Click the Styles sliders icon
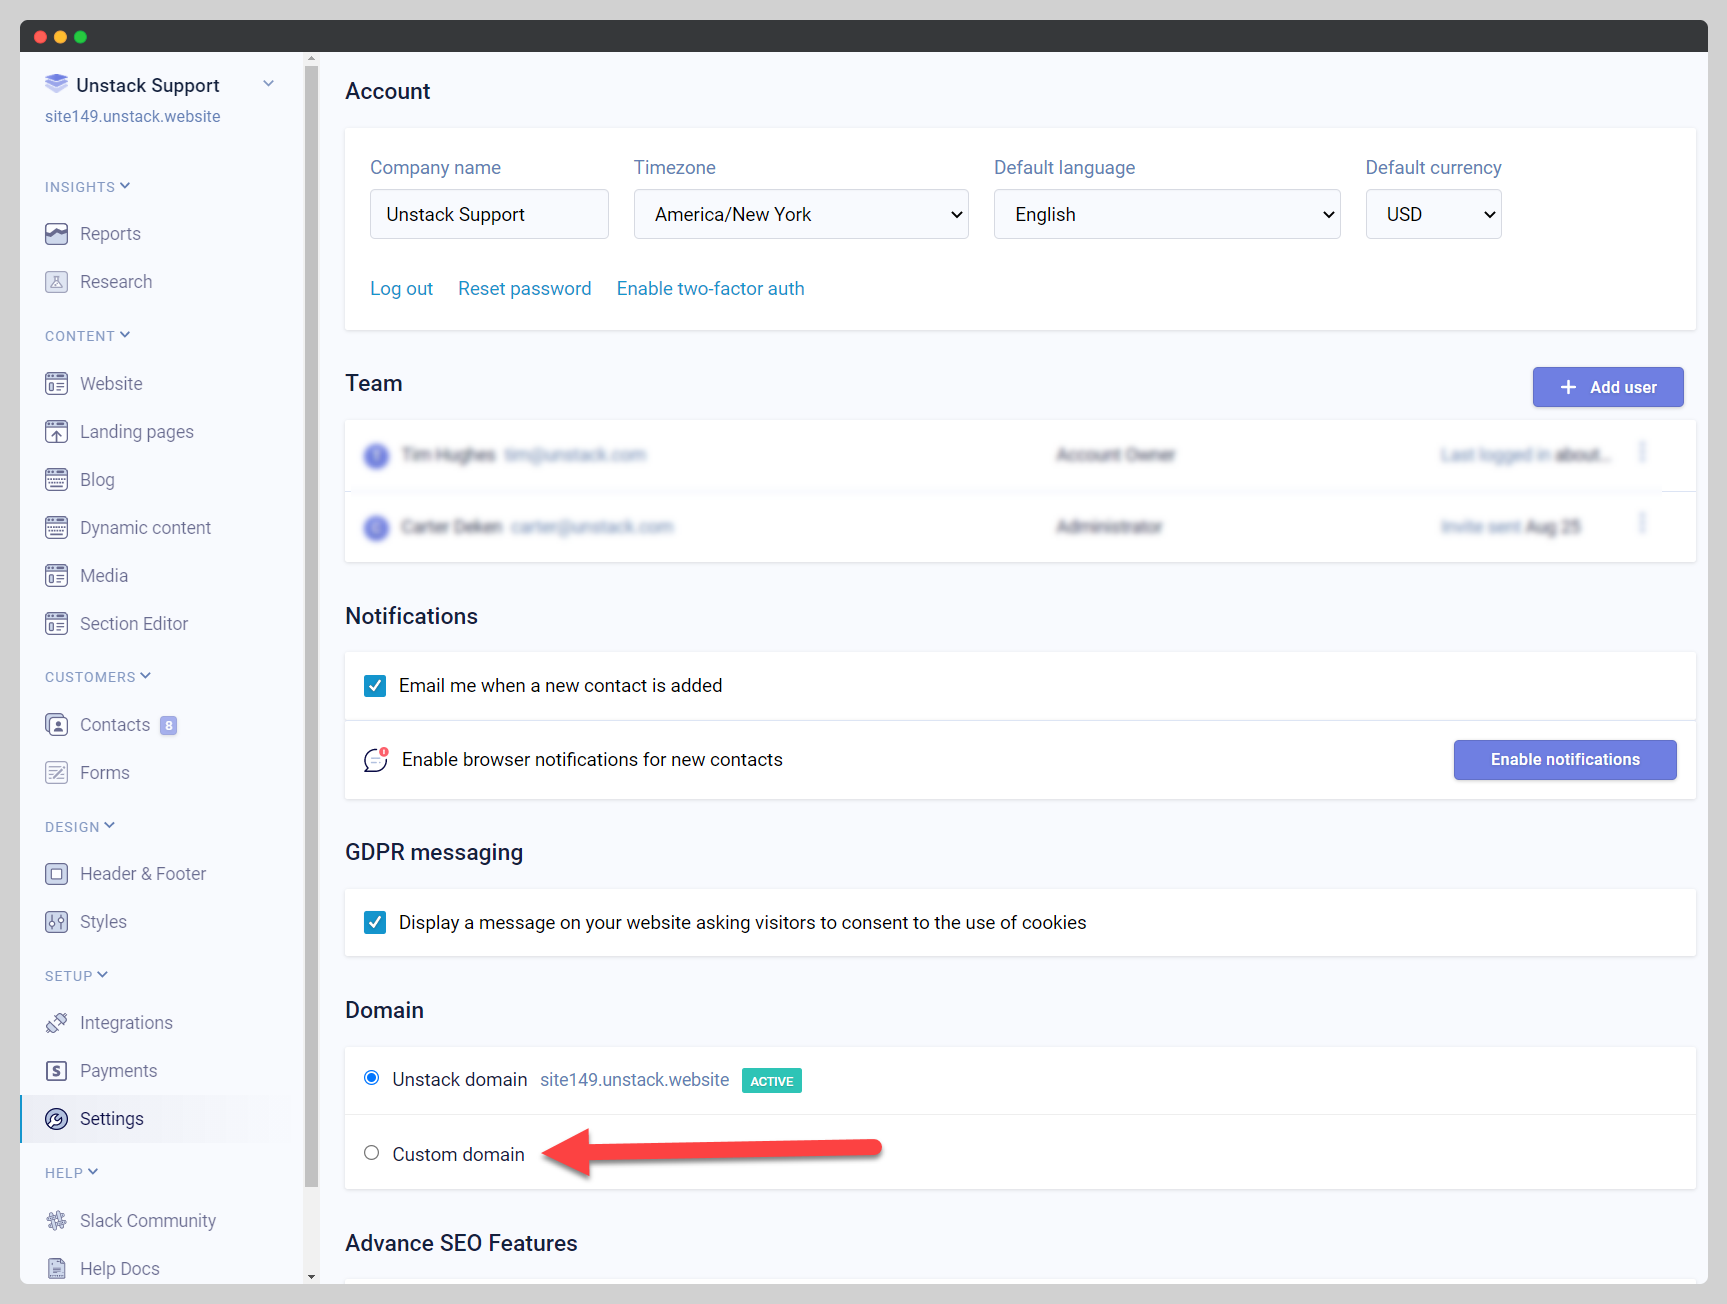Viewport: 1727px width, 1304px height. click(56, 922)
